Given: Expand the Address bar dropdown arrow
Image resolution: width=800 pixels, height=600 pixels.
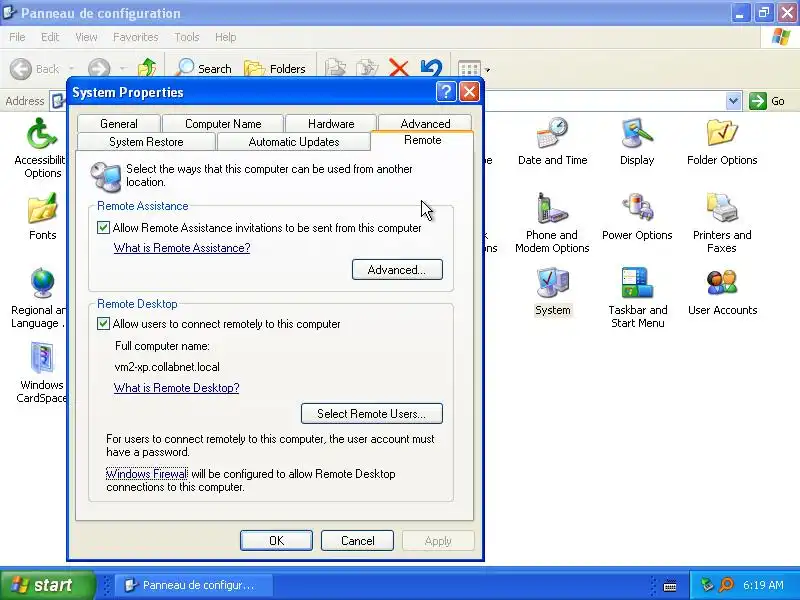Looking at the screenshot, I should 733,101.
